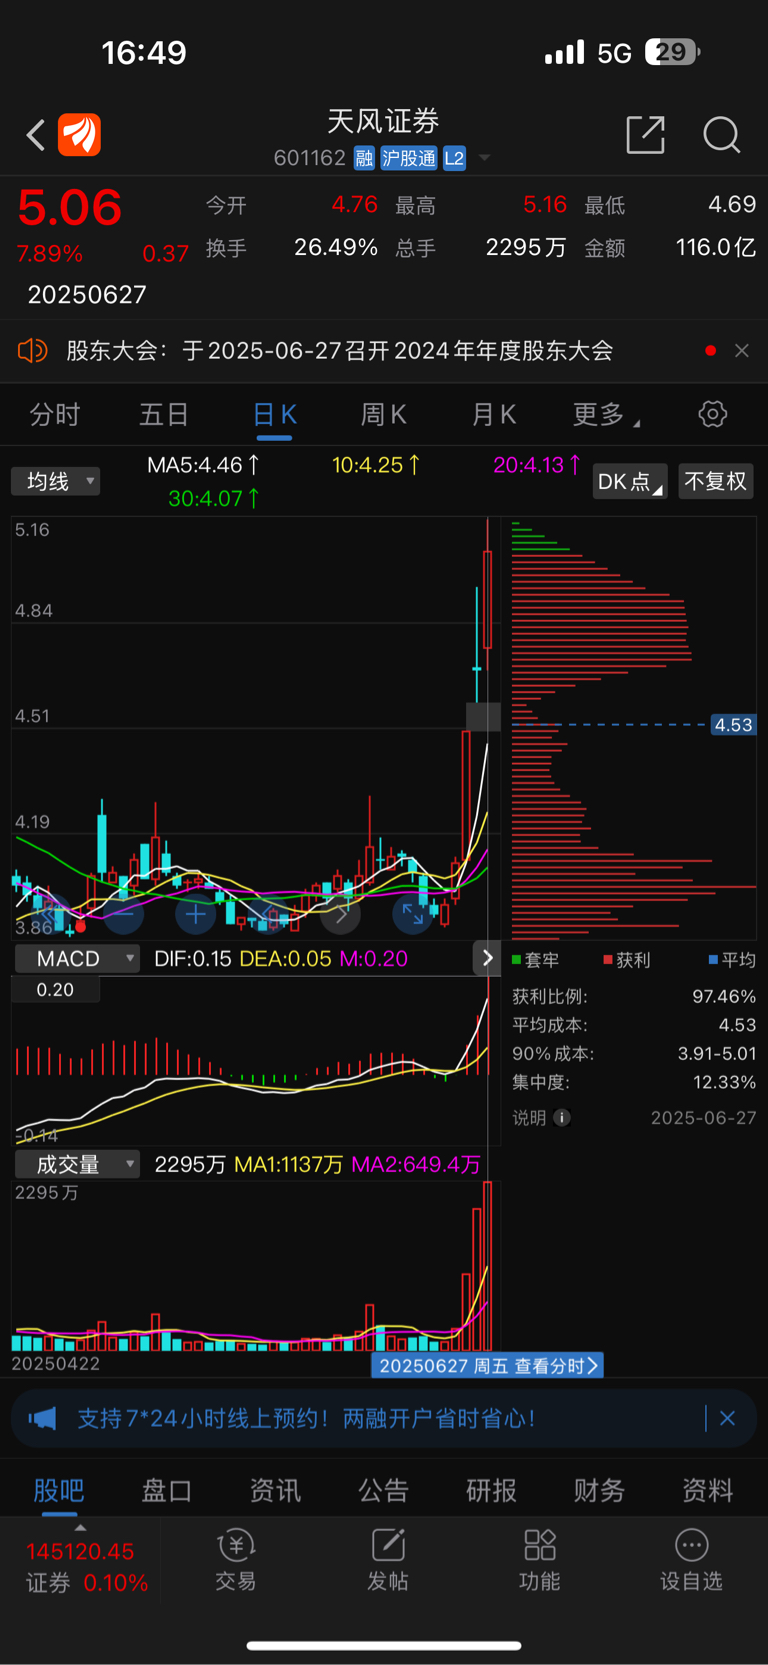Open the 功能 functions icon
Viewport: 768px width, 1665px height.
[540, 1560]
